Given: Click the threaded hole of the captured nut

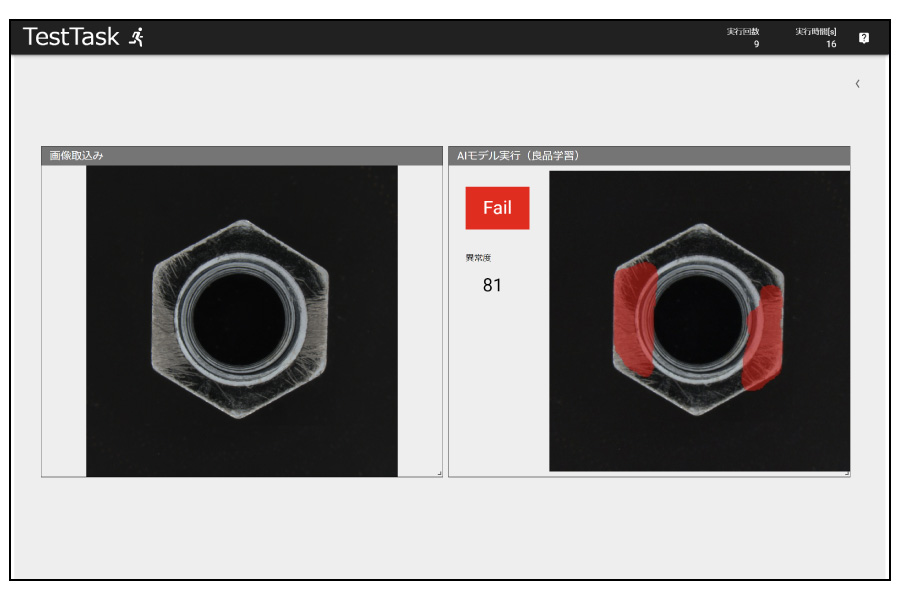Looking at the screenshot, I should click(x=240, y=319).
